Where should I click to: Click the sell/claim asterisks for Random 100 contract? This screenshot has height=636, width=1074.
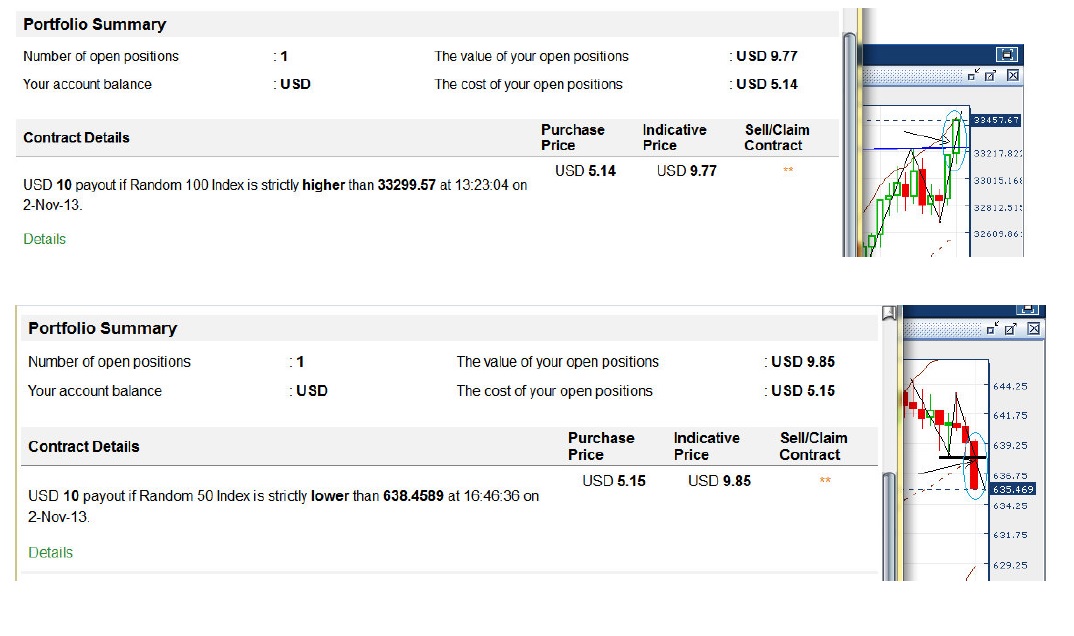click(788, 170)
